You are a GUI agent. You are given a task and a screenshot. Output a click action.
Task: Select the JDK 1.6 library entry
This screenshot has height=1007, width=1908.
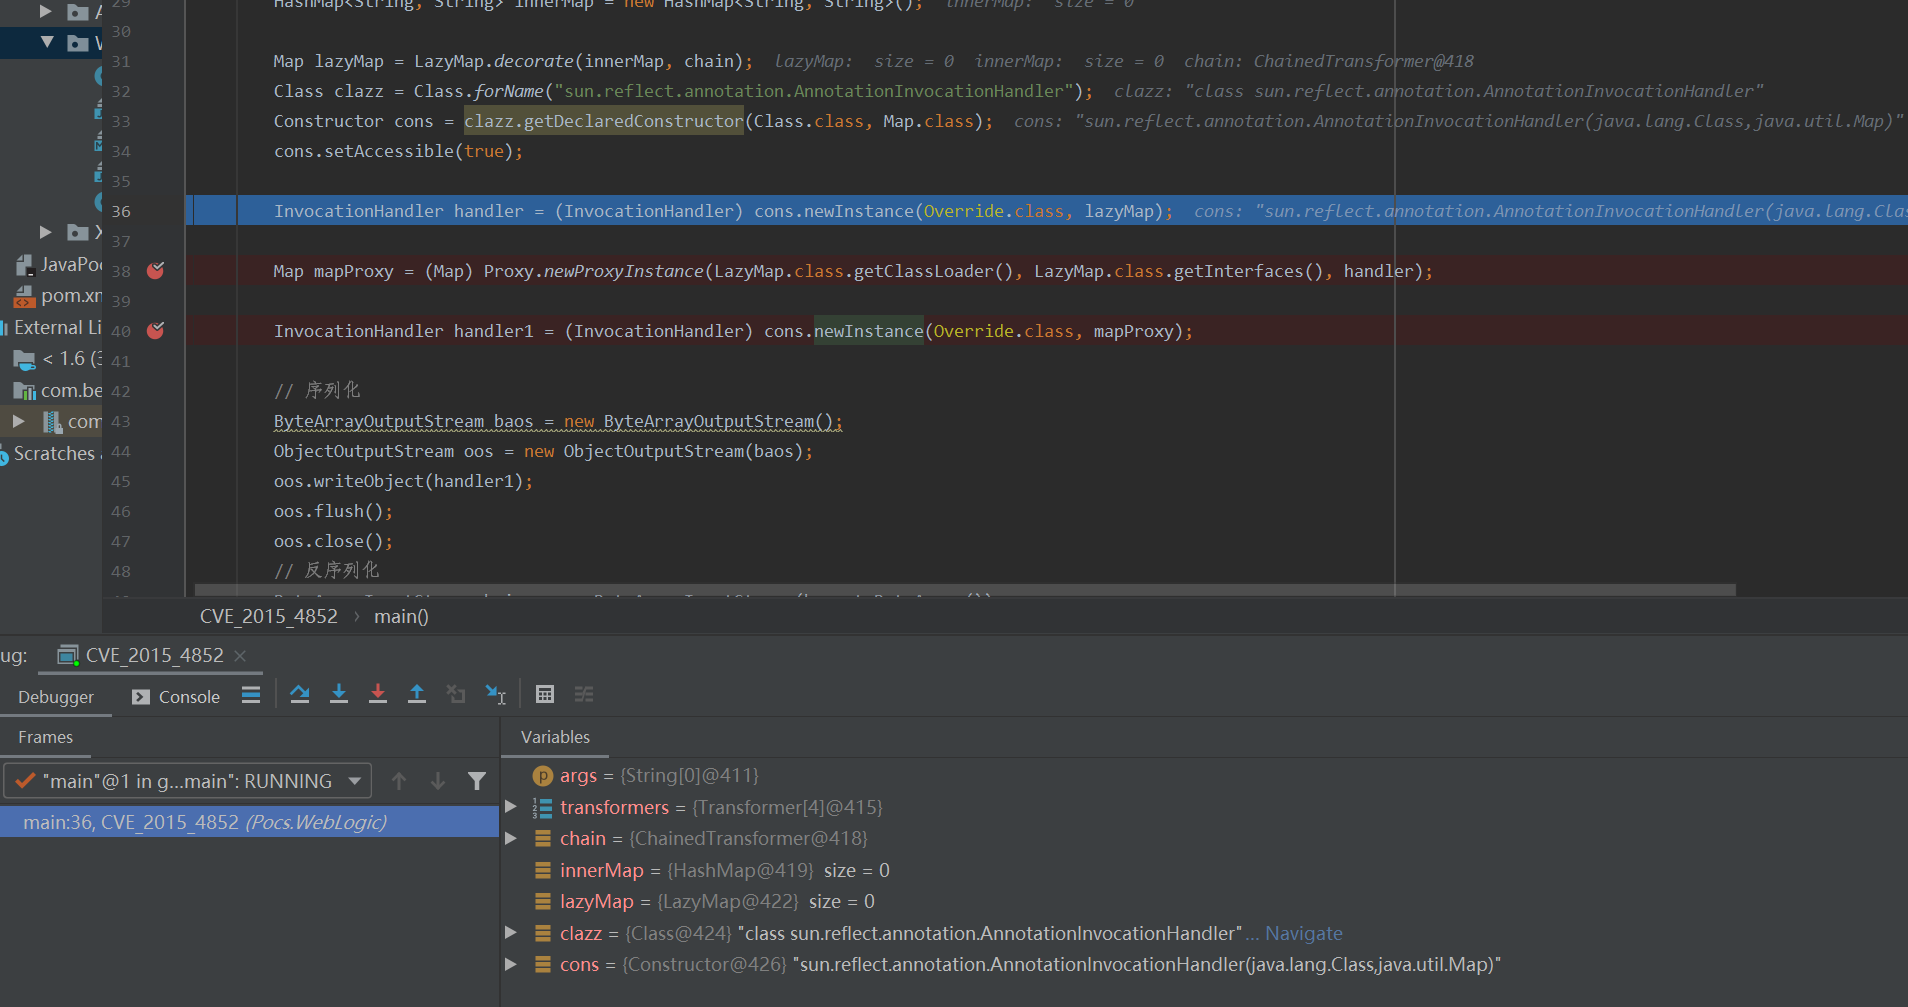58,358
